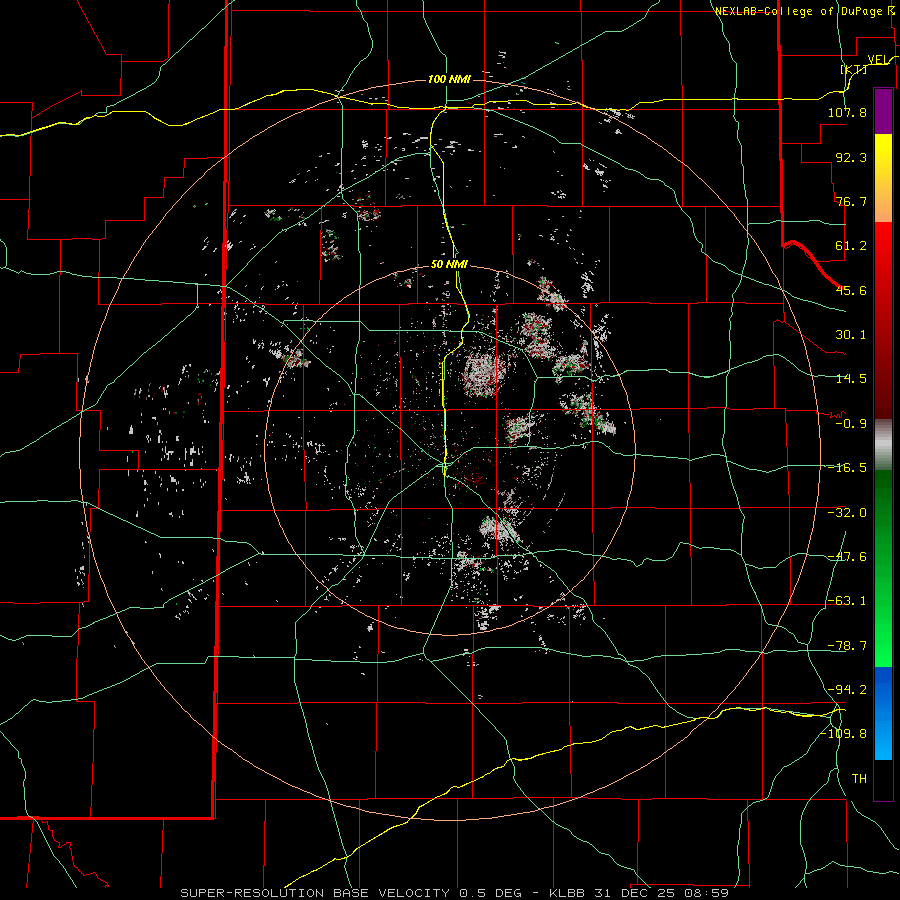Click the -63.1 velocity scale value

(847, 601)
